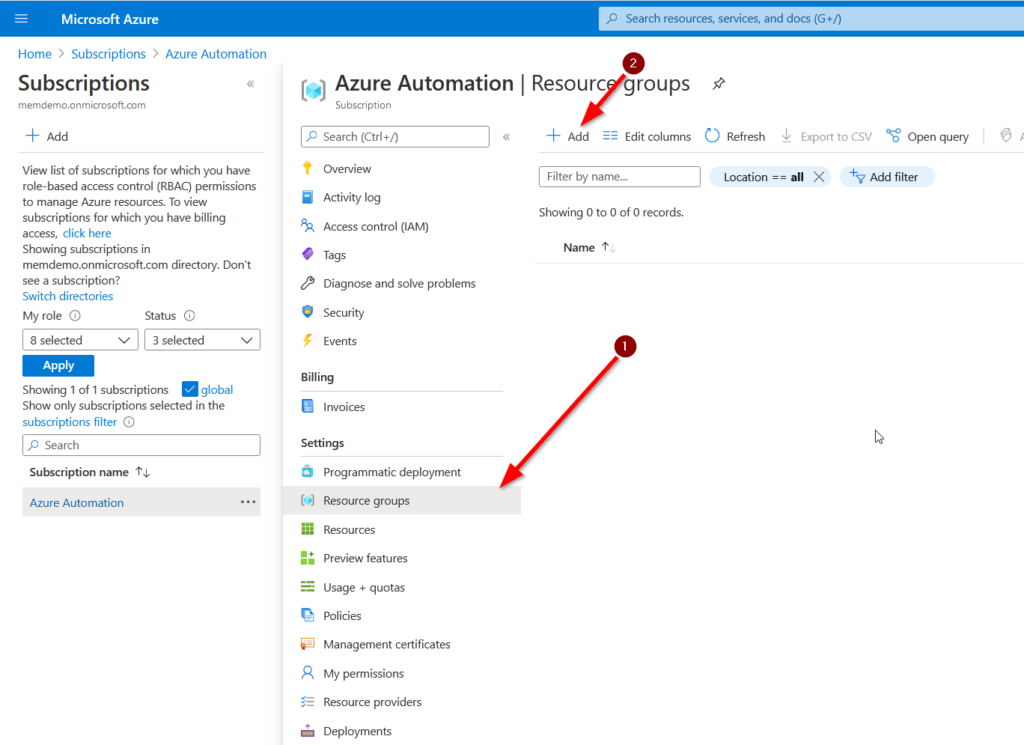Click Open query in toolbar
Screen dimensions: 1024x745
tap(927, 136)
